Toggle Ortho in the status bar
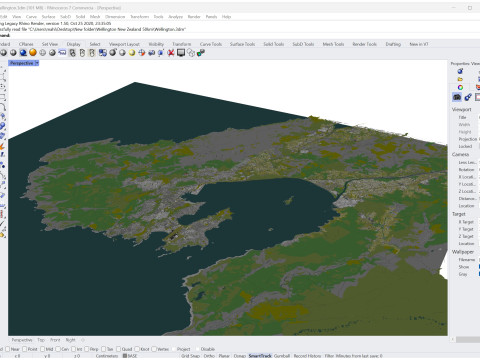The height and width of the screenshot is (360, 480). coord(209,356)
